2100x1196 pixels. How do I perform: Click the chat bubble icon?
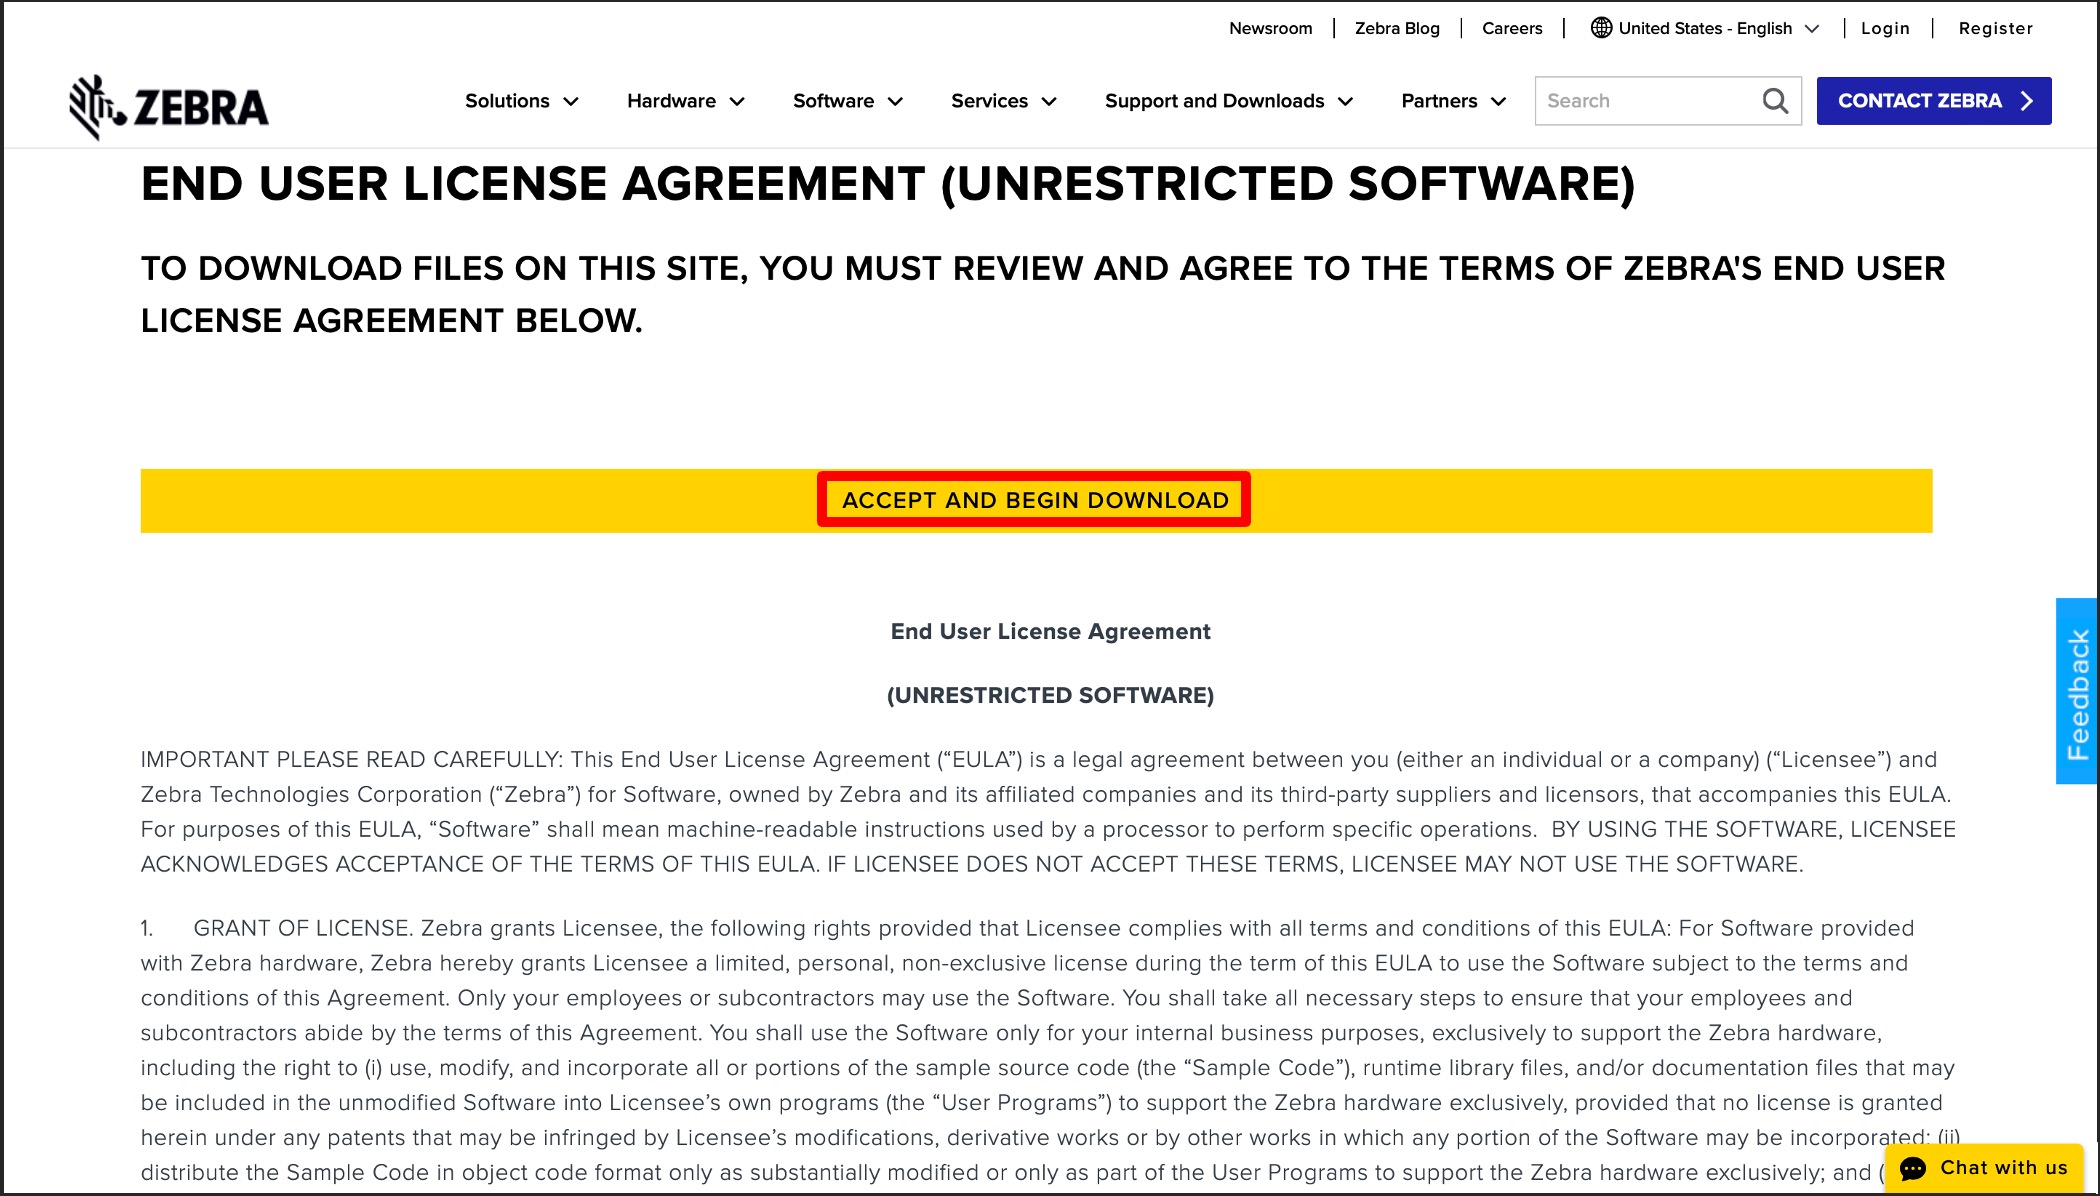pyautogui.click(x=1913, y=1168)
